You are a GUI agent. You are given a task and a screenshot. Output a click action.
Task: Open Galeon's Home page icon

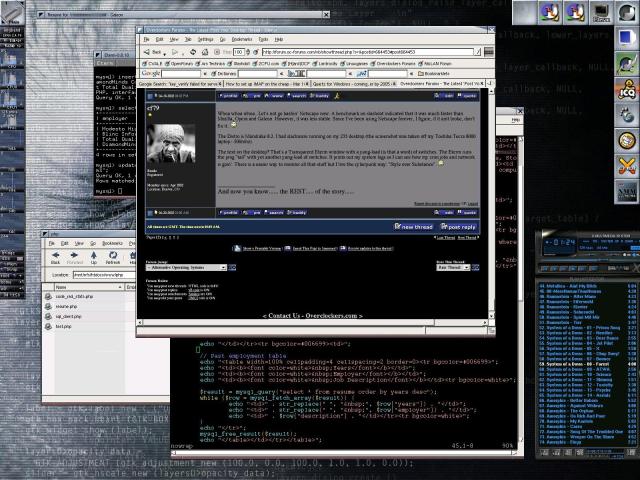click(205, 52)
